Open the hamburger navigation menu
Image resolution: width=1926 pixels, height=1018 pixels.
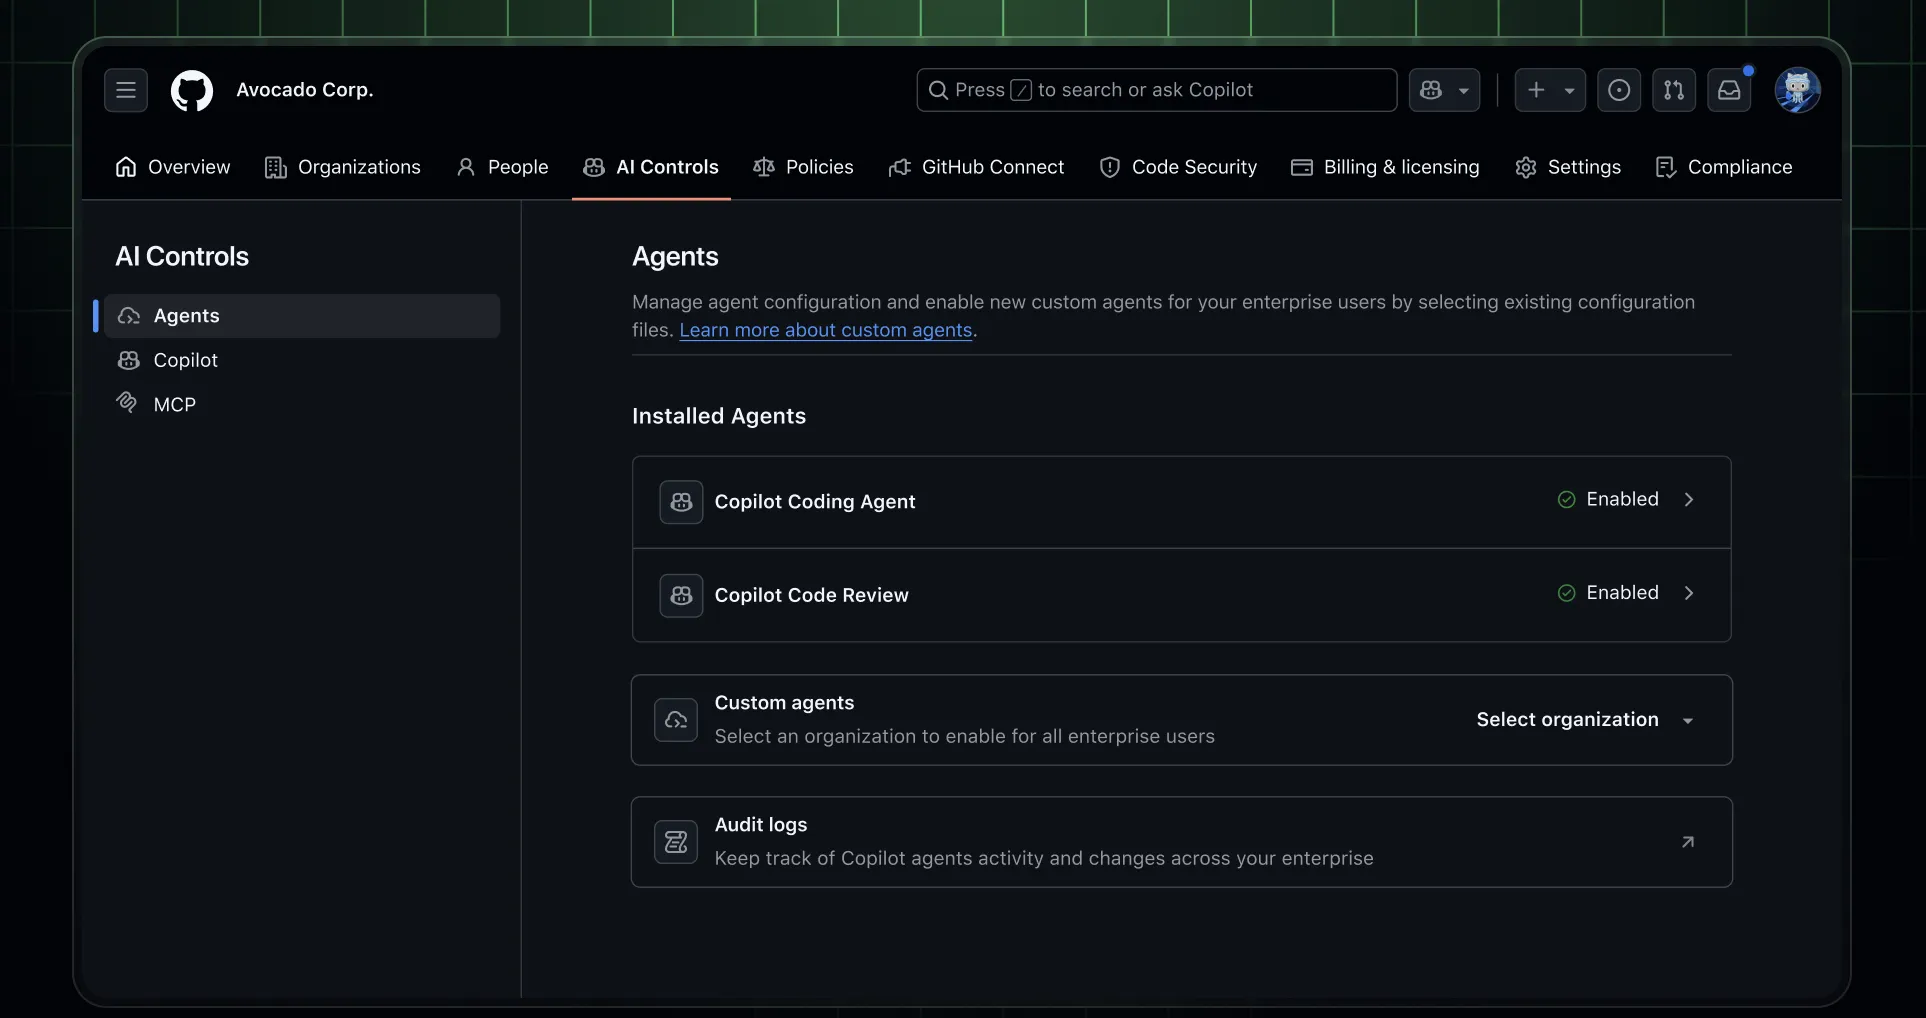click(x=126, y=90)
